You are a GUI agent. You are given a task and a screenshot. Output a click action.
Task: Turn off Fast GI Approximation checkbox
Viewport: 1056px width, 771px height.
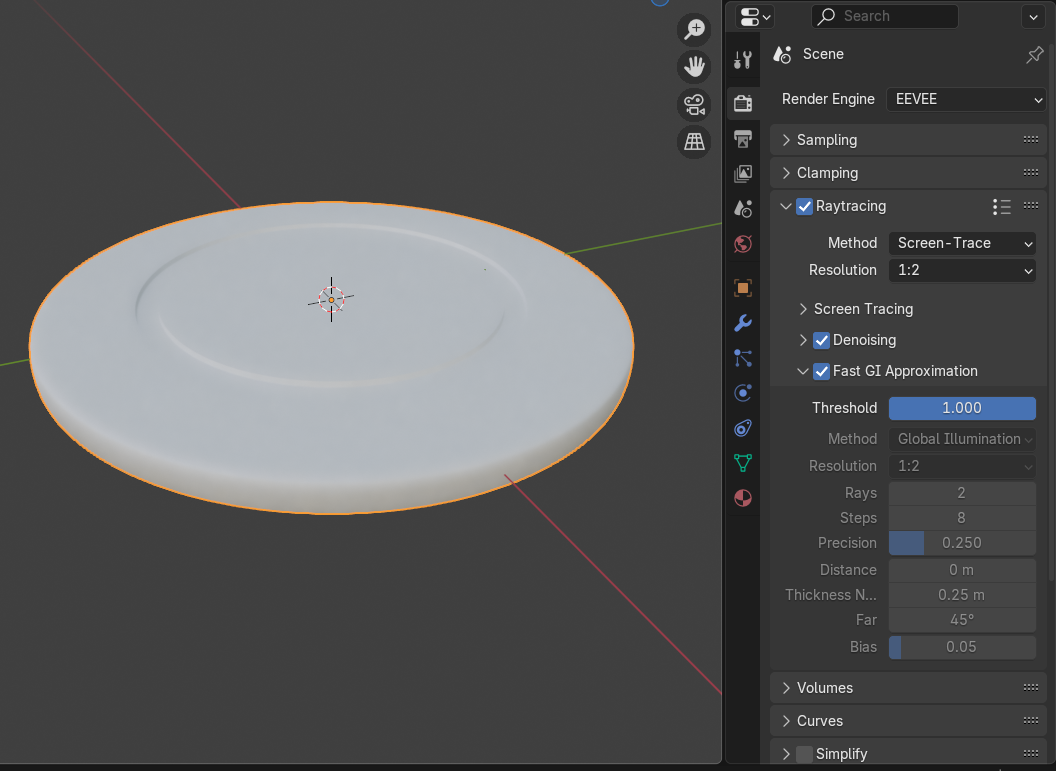821,371
